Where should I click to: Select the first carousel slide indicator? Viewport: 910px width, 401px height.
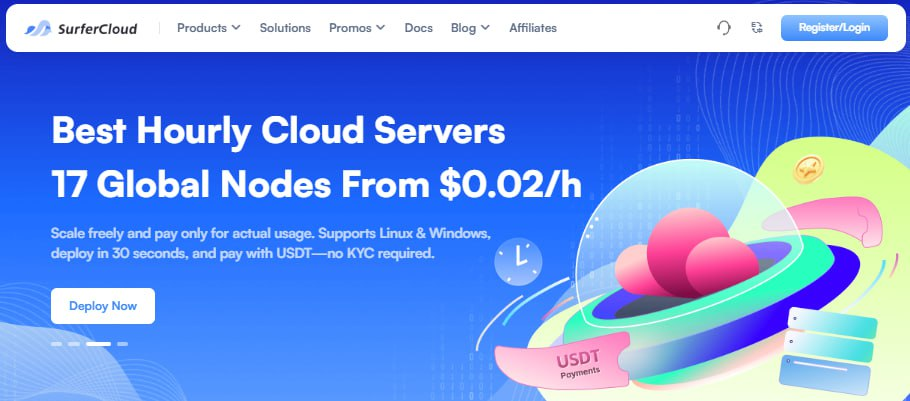point(56,344)
